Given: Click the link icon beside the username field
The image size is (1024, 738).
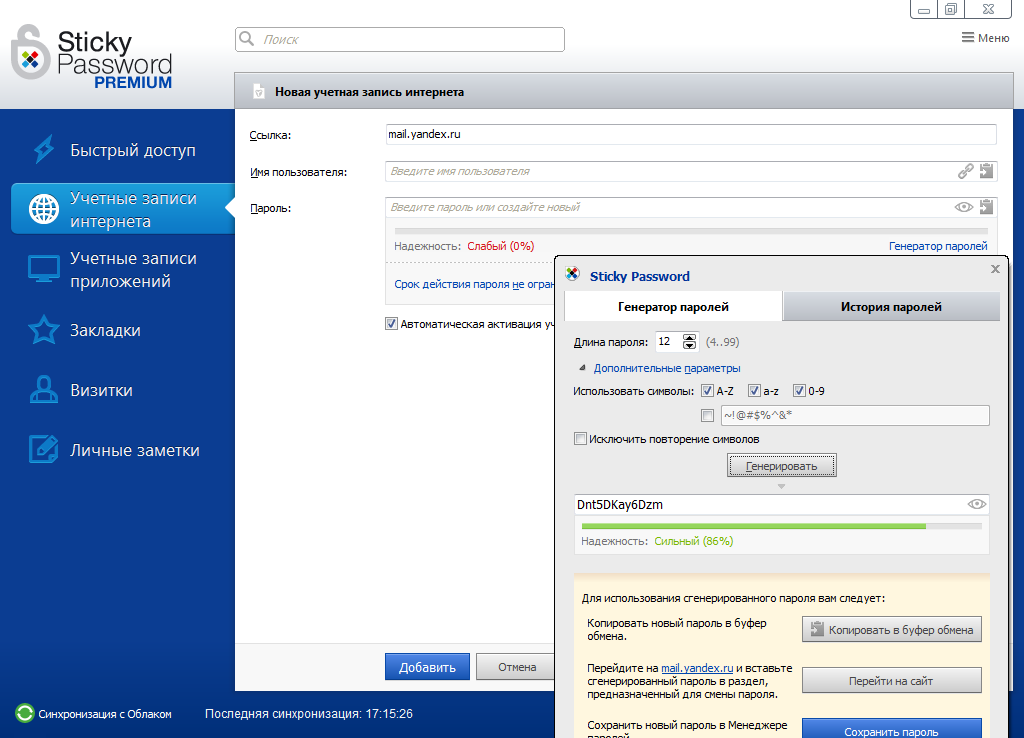Looking at the screenshot, I should coord(963,171).
